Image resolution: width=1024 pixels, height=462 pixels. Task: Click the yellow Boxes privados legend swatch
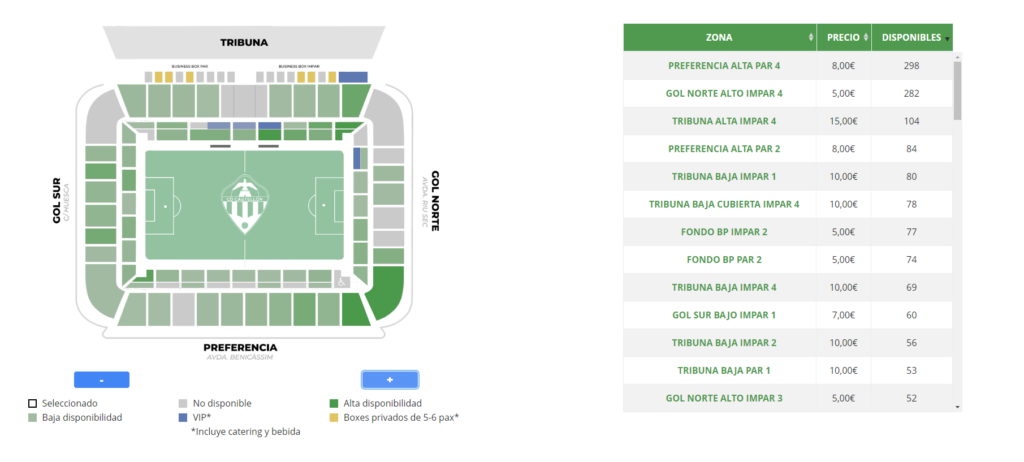coord(334,417)
